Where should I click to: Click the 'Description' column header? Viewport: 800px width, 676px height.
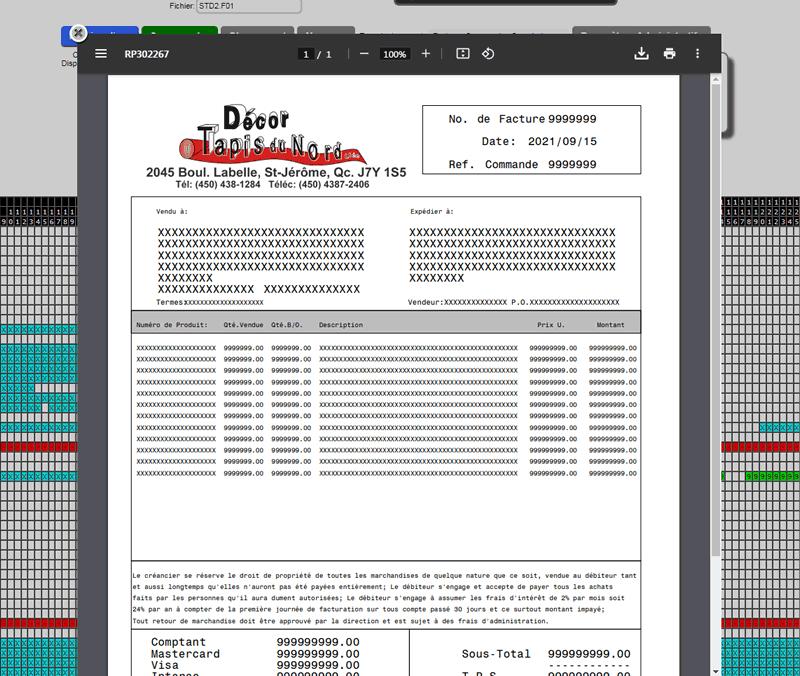click(x=341, y=324)
